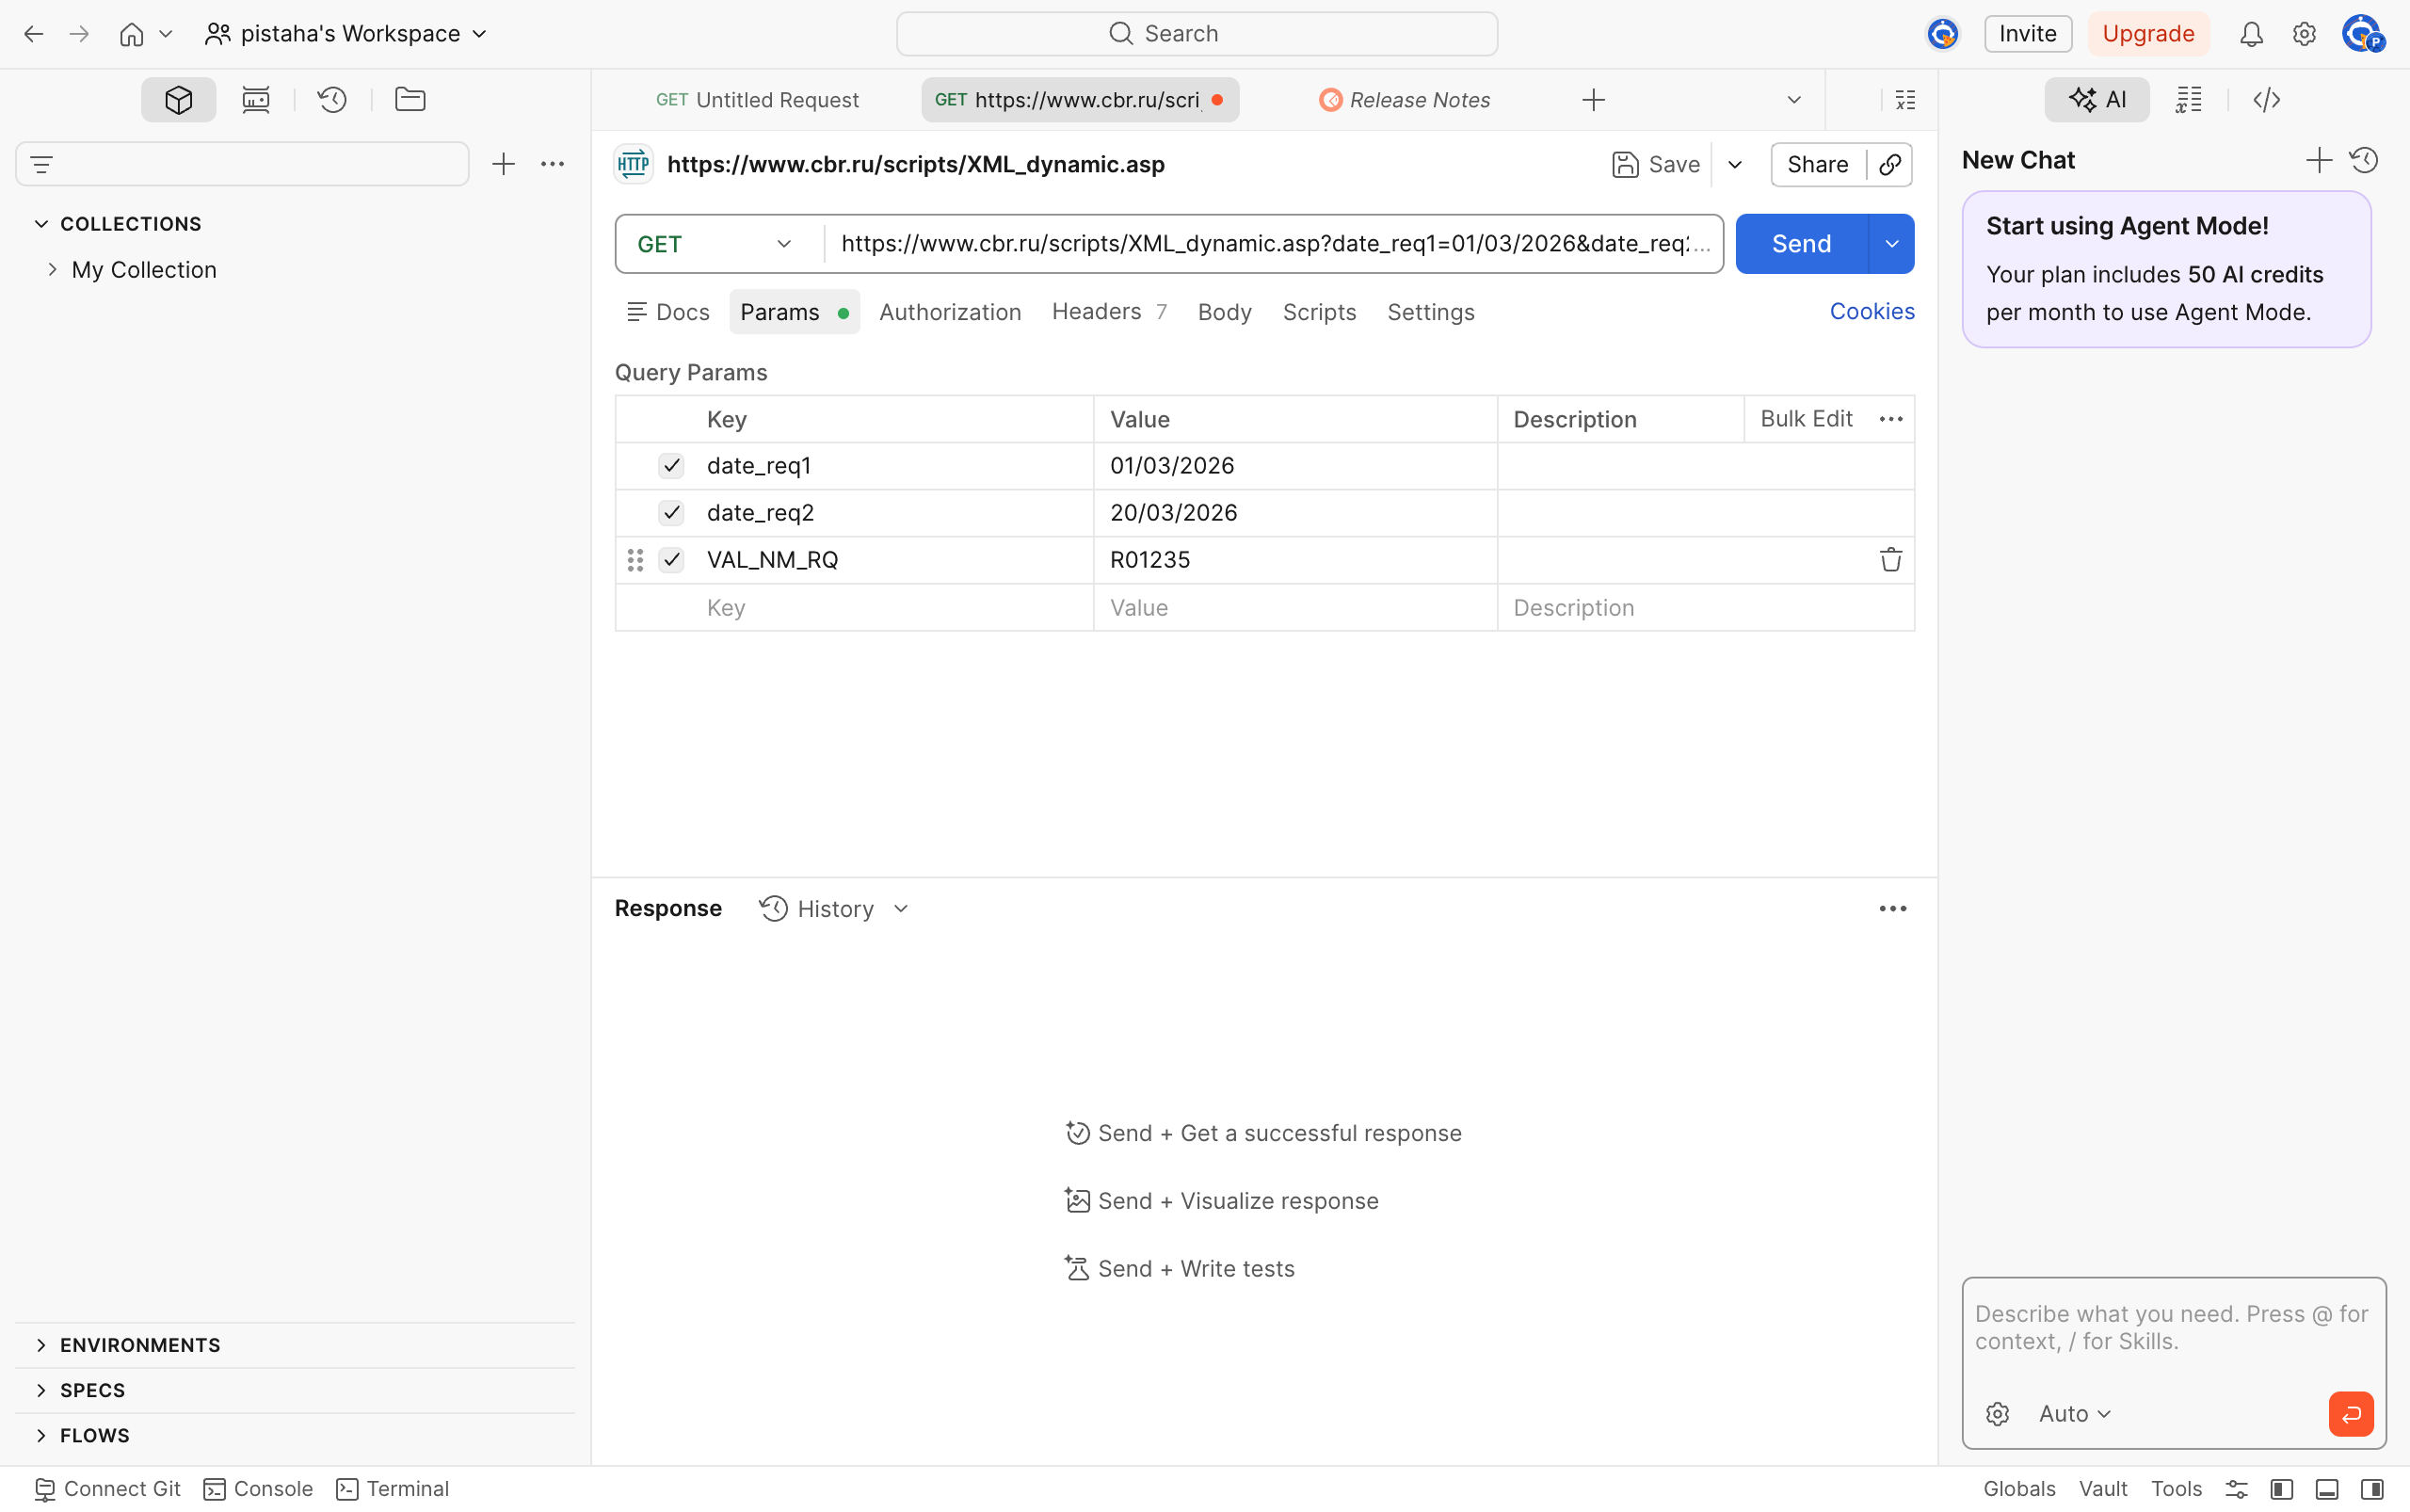Uncheck the VAL_NM_RQ parameter checkbox

coord(671,559)
